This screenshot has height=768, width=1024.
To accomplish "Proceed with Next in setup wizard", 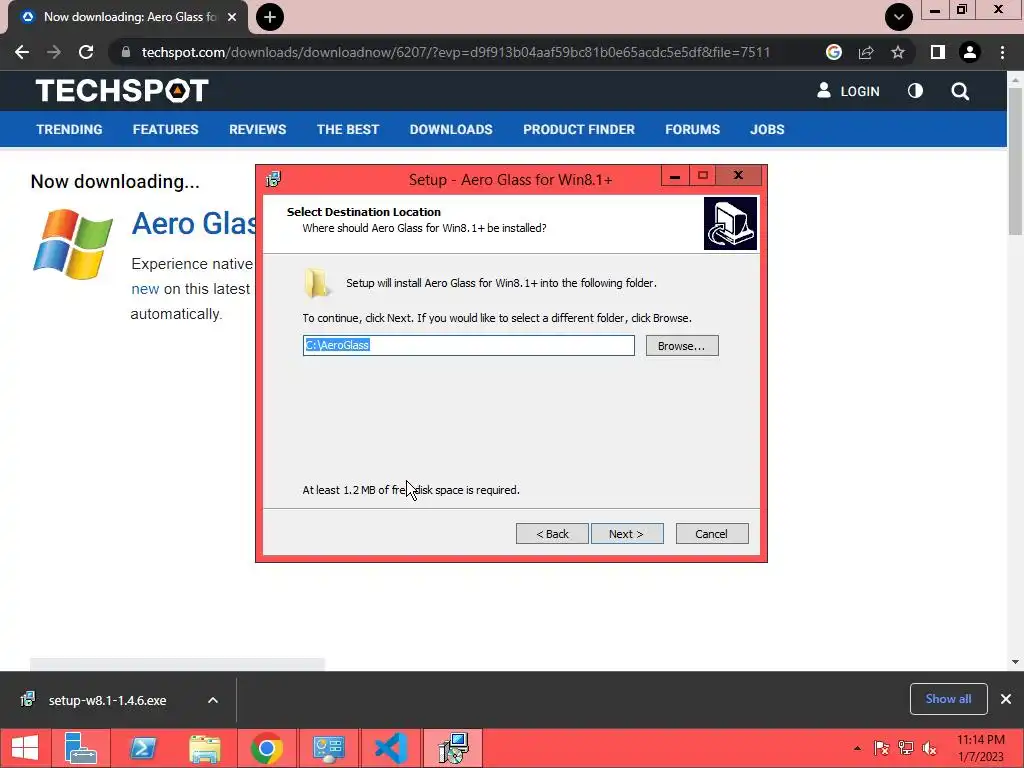I will (627, 534).
